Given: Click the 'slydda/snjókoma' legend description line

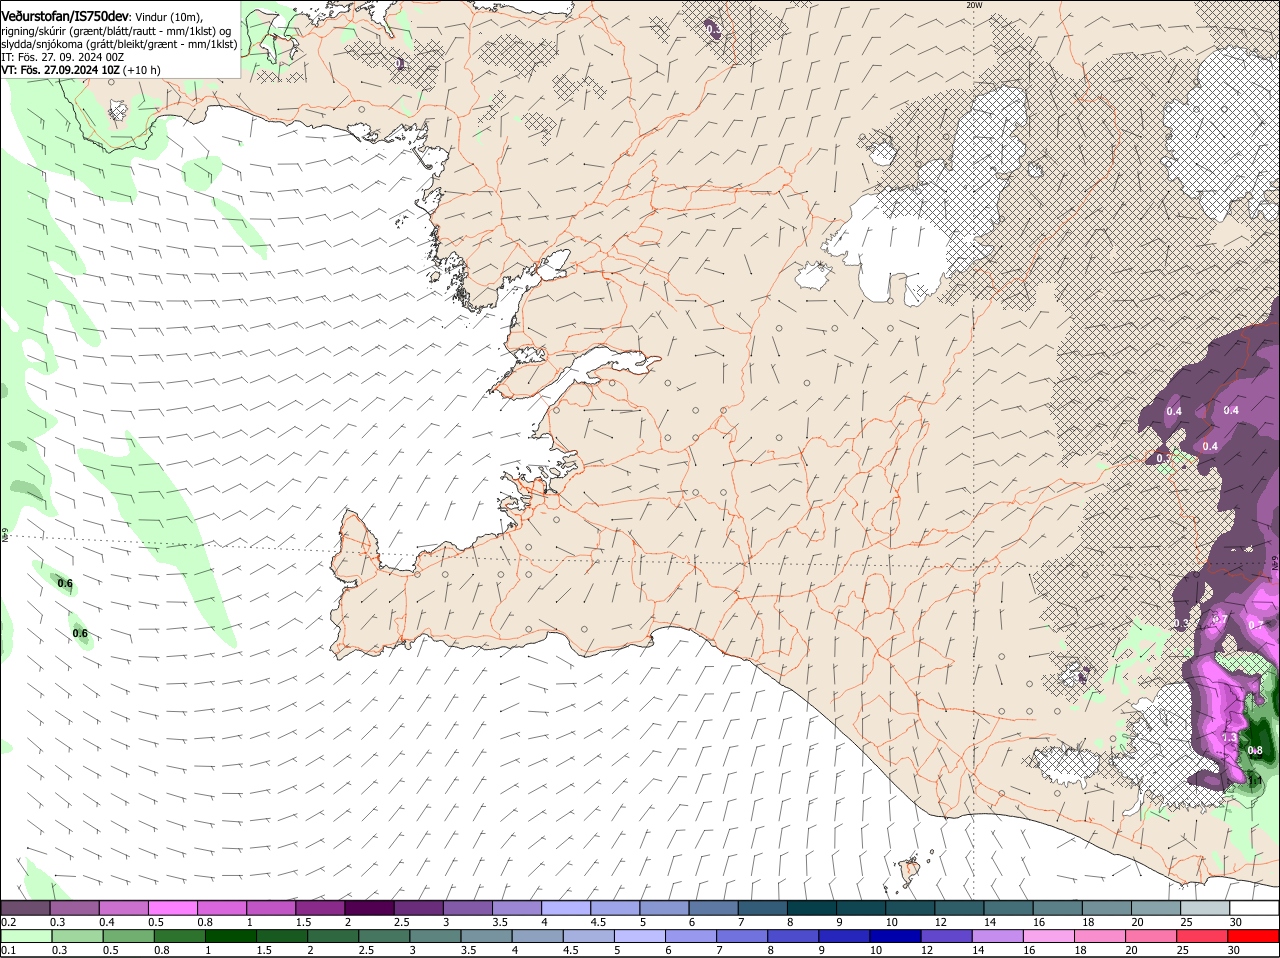Looking at the screenshot, I should [119, 44].
